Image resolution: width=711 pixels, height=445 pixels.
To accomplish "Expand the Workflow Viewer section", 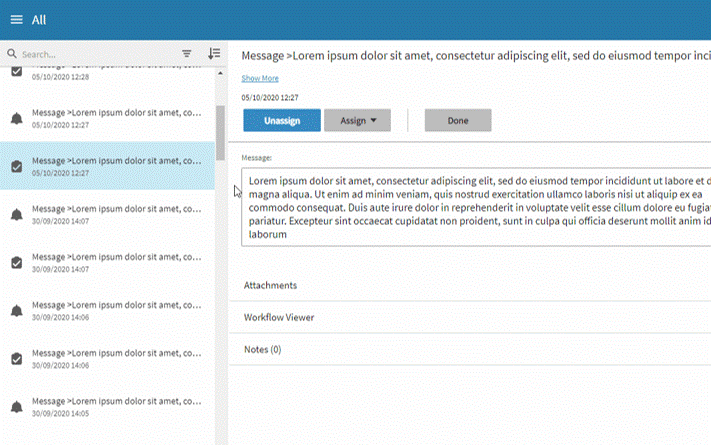I will [x=279, y=317].
